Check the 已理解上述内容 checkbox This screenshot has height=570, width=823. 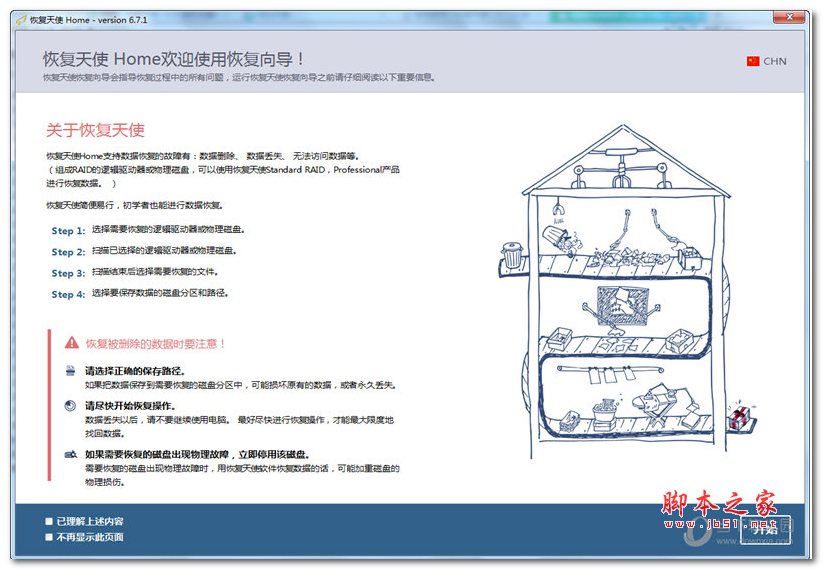click(49, 521)
